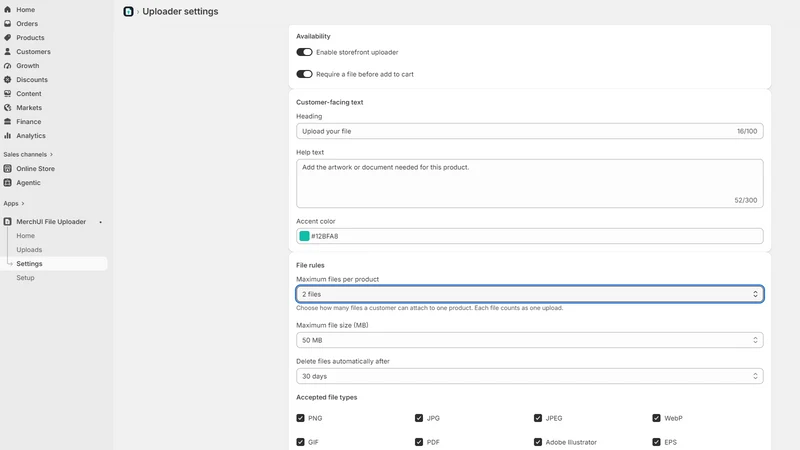
Task: Uncheck the JPEG file type checkbox
Action: 538,418
